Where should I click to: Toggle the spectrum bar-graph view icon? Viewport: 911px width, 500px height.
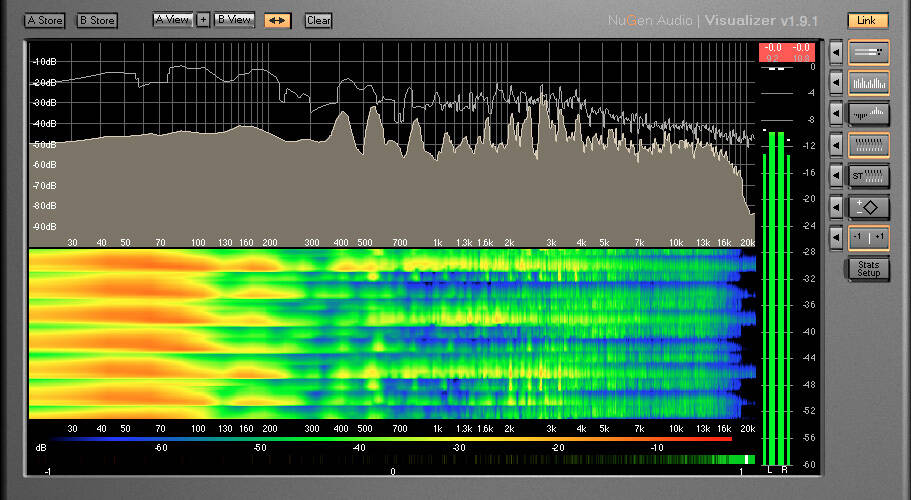click(867, 82)
